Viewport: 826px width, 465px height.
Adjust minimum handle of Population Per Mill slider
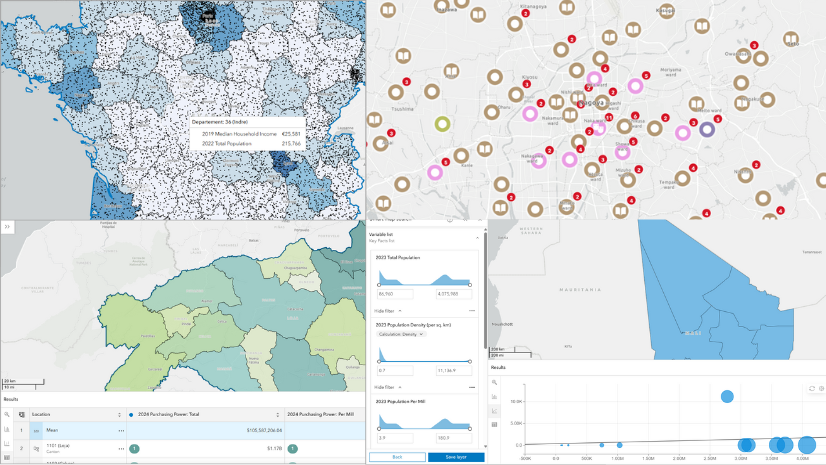379,429
